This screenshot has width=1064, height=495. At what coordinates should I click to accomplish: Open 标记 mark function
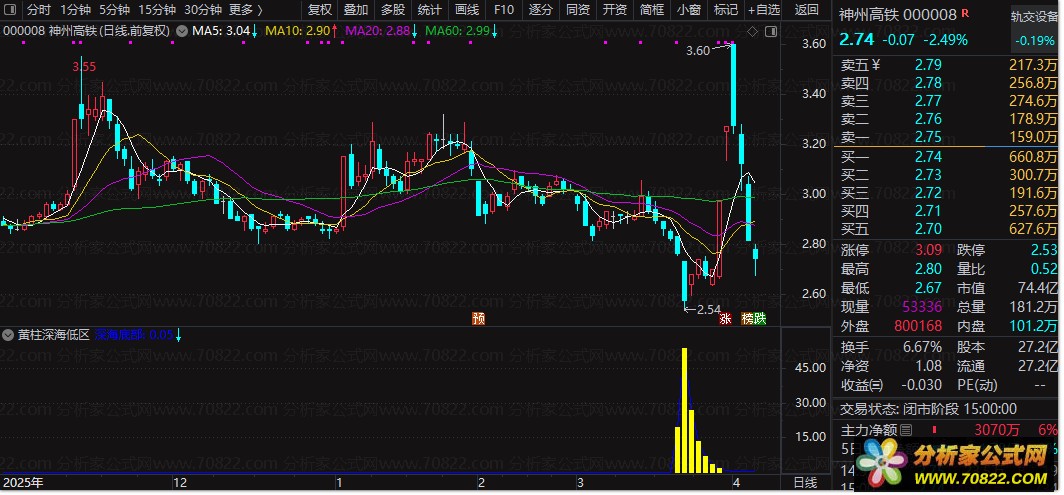click(725, 10)
